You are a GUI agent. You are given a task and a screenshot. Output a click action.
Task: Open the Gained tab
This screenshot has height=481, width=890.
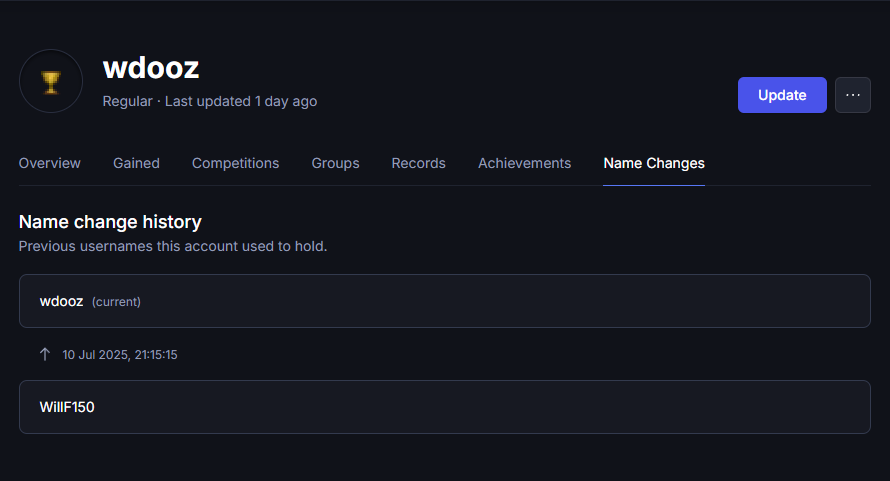click(x=136, y=163)
